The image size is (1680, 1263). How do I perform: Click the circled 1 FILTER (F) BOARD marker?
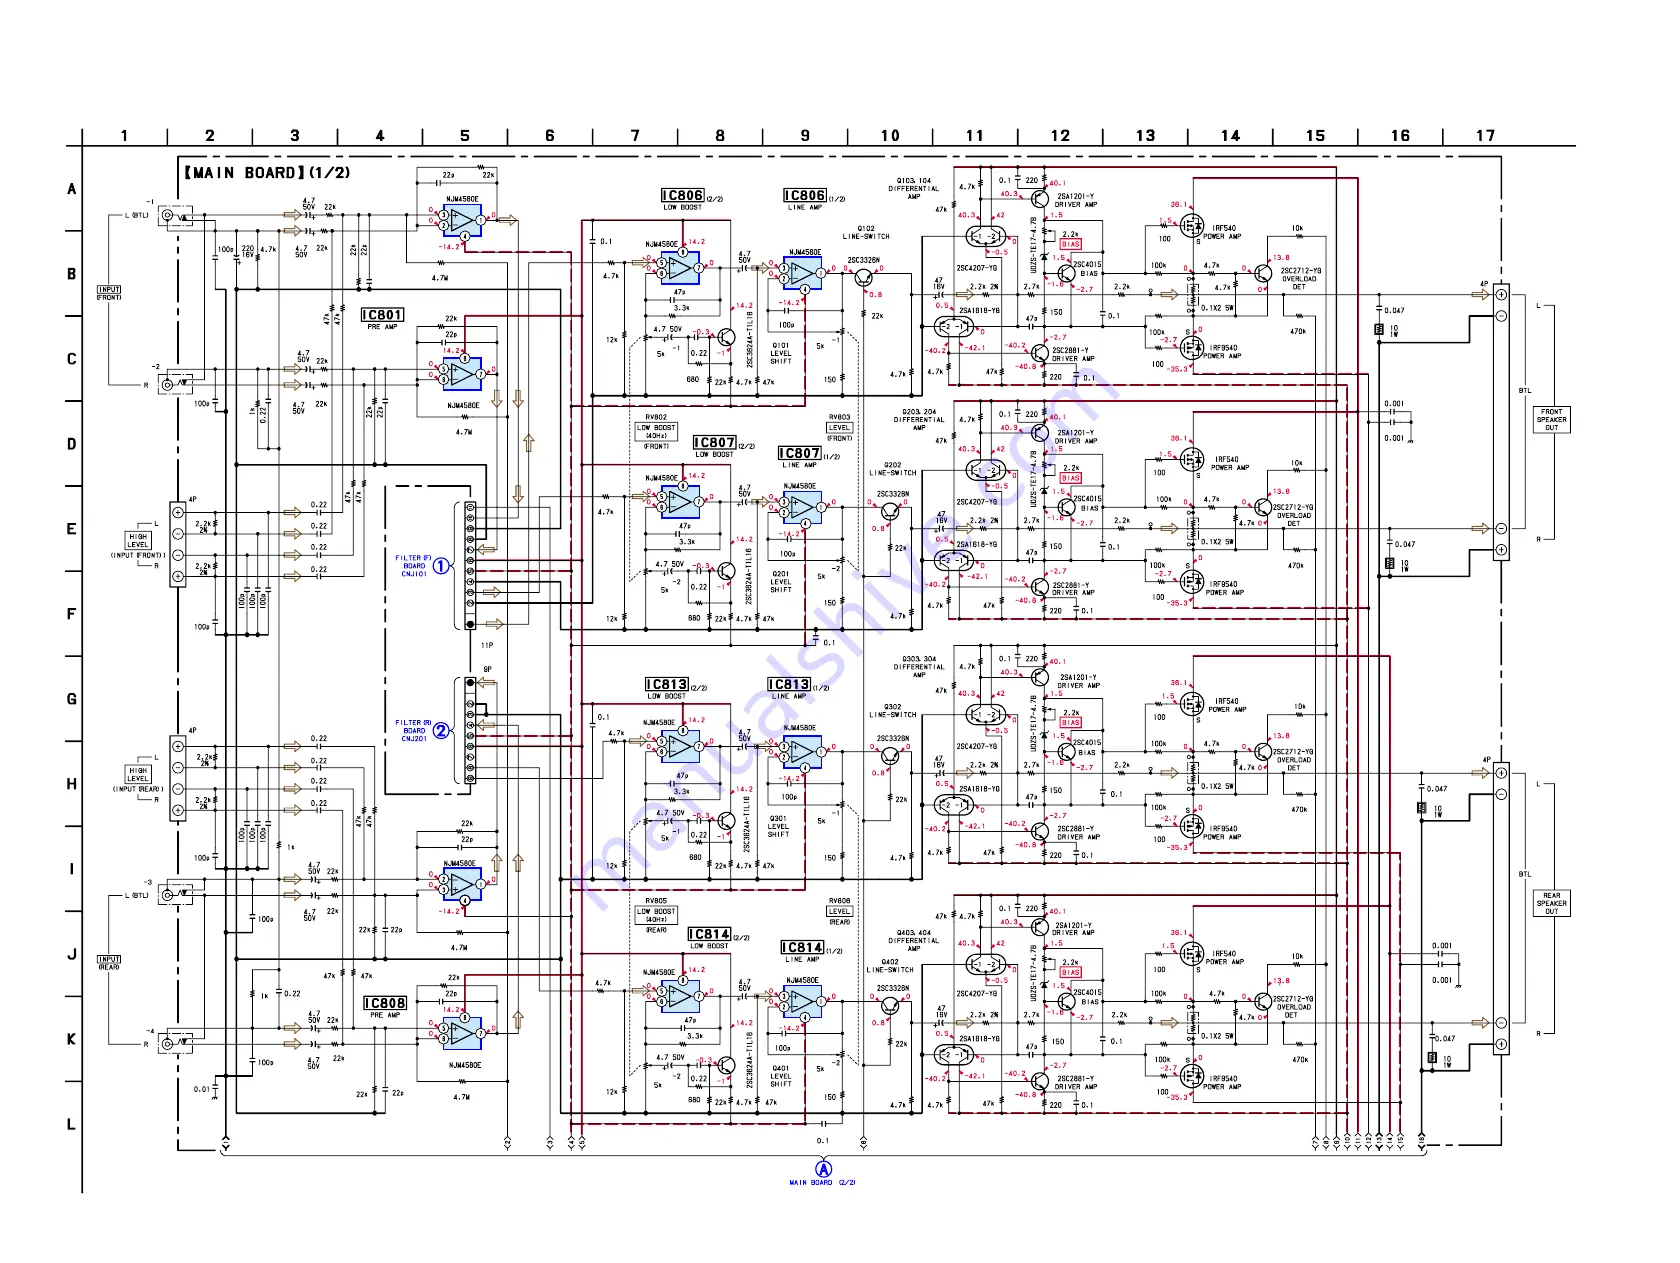[440, 566]
